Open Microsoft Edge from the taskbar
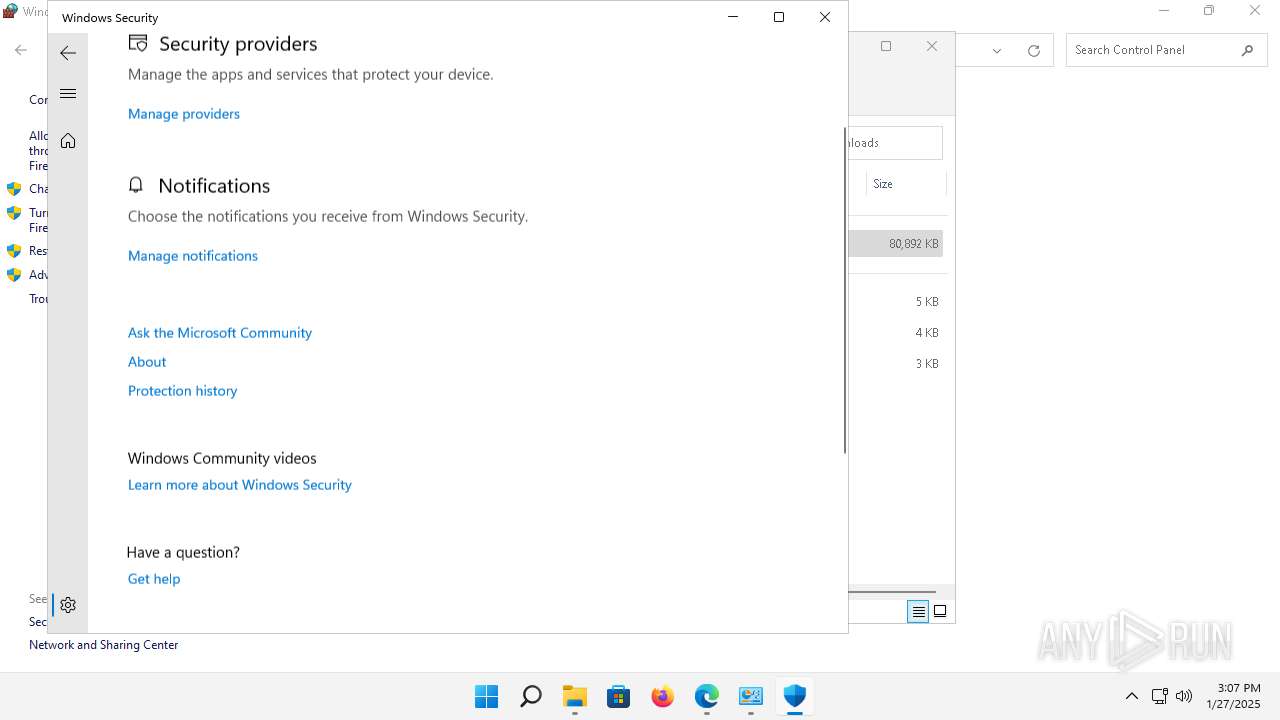The height and width of the screenshot is (720, 1280). pos(707,696)
